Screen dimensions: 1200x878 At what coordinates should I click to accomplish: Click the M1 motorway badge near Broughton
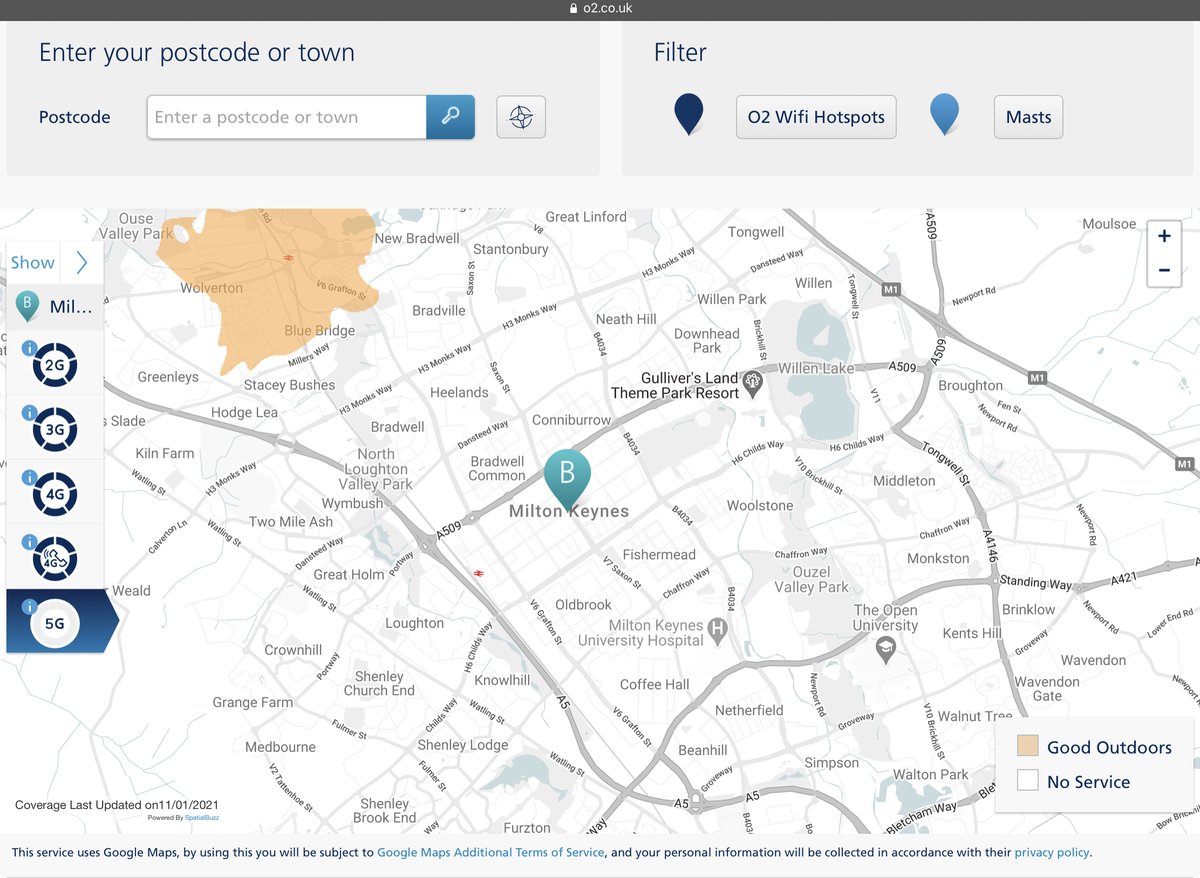click(1036, 378)
